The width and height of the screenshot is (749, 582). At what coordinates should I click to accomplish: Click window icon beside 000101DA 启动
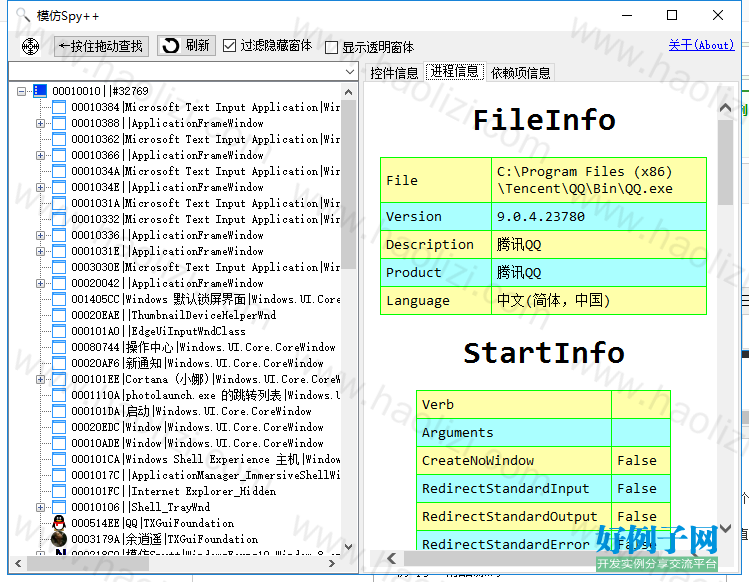[59, 411]
